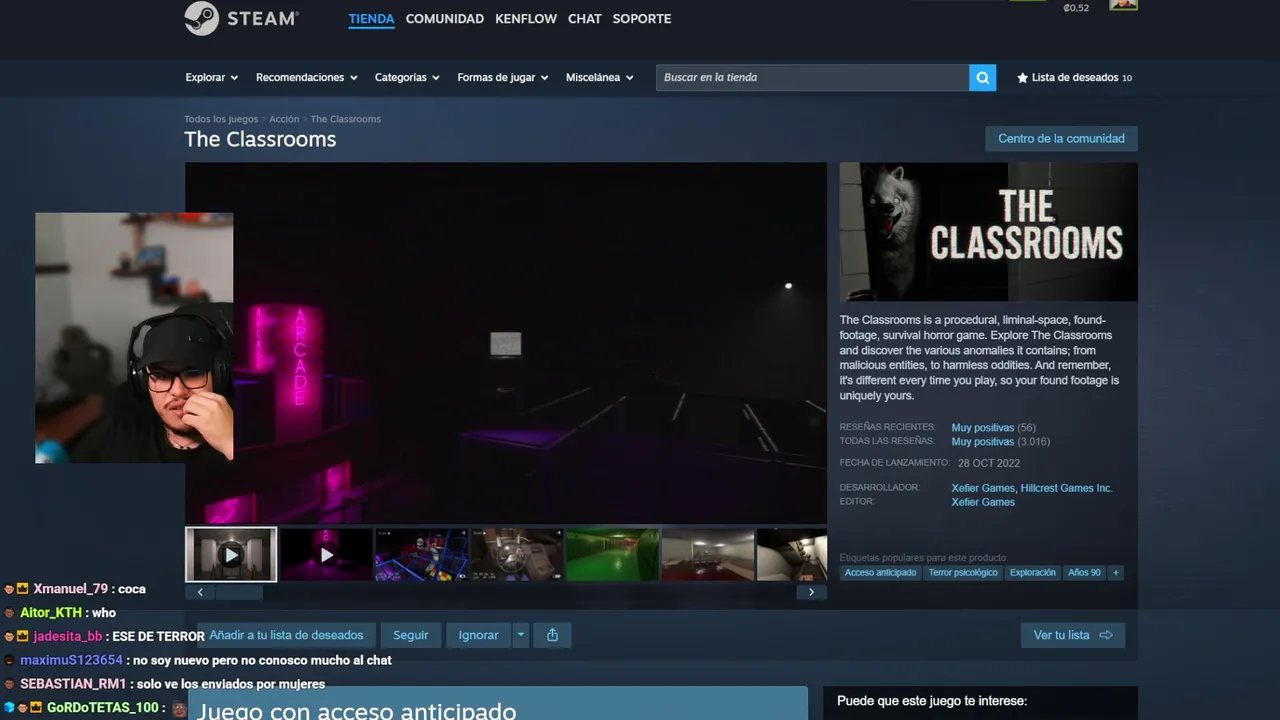Click the 'DESARROLLADOR:' label
The width and height of the screenshot is (1280, 720).
[879, 488]
